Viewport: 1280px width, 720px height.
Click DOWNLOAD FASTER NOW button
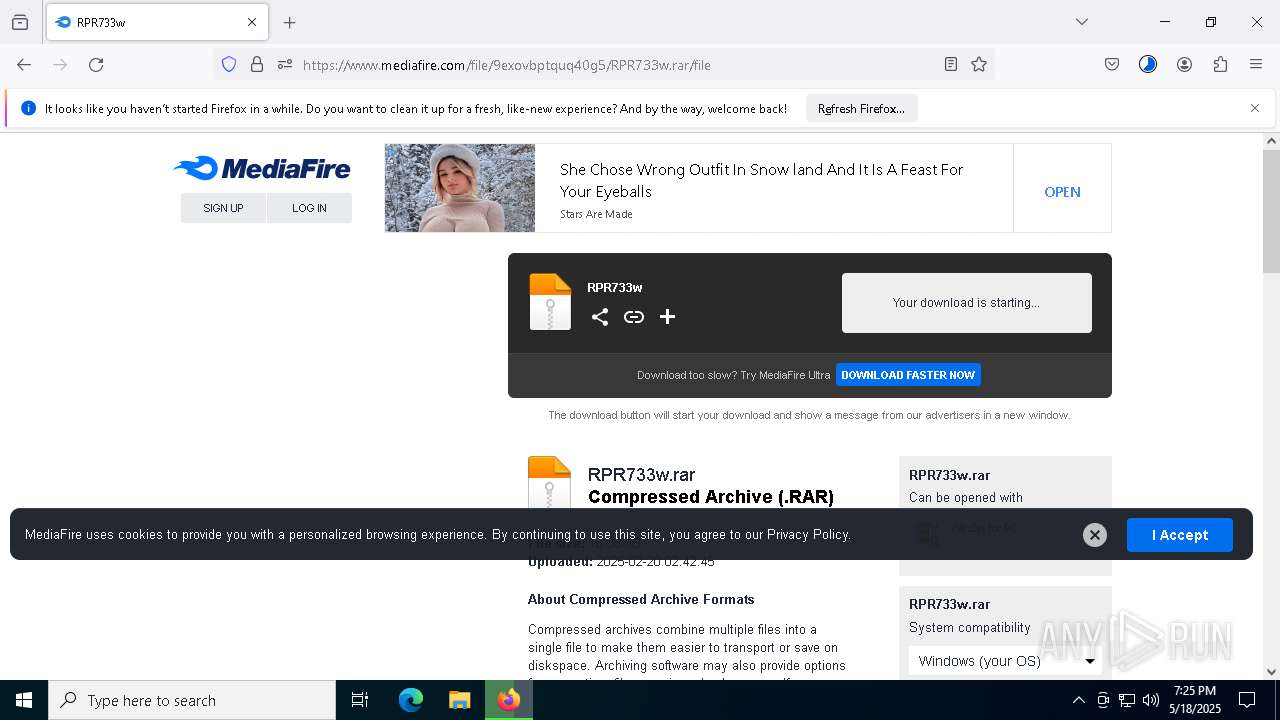908,375
